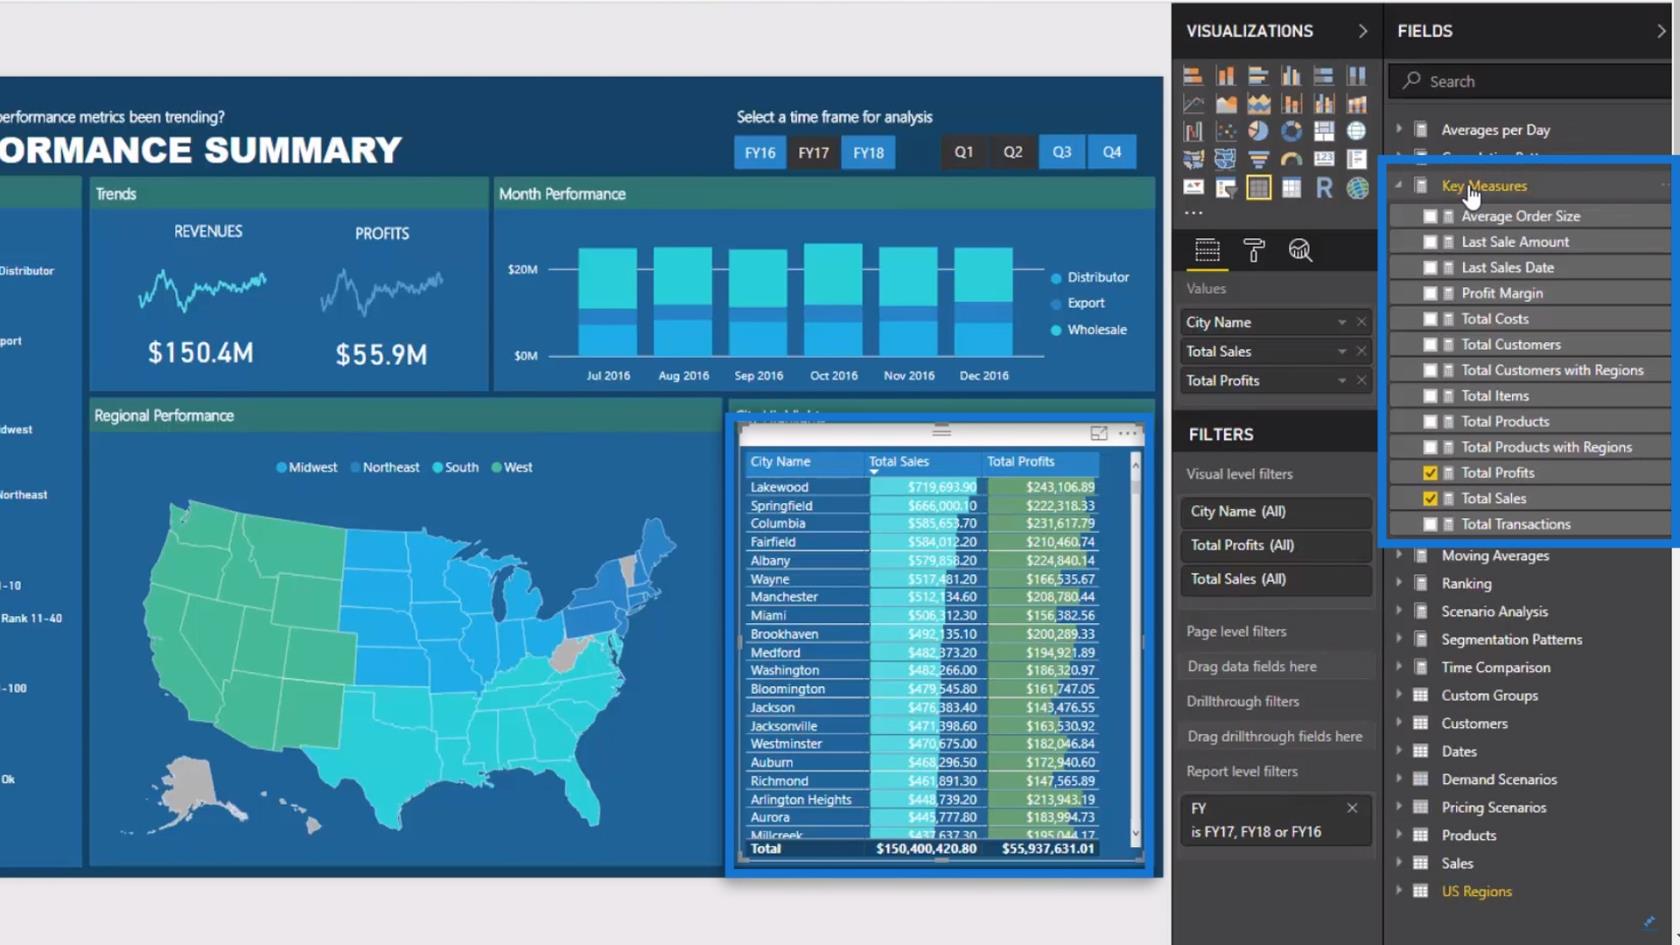Expand the Customers table
Image resolution: width=1680 pixels, height=945 pixels.
(1399, 724)
